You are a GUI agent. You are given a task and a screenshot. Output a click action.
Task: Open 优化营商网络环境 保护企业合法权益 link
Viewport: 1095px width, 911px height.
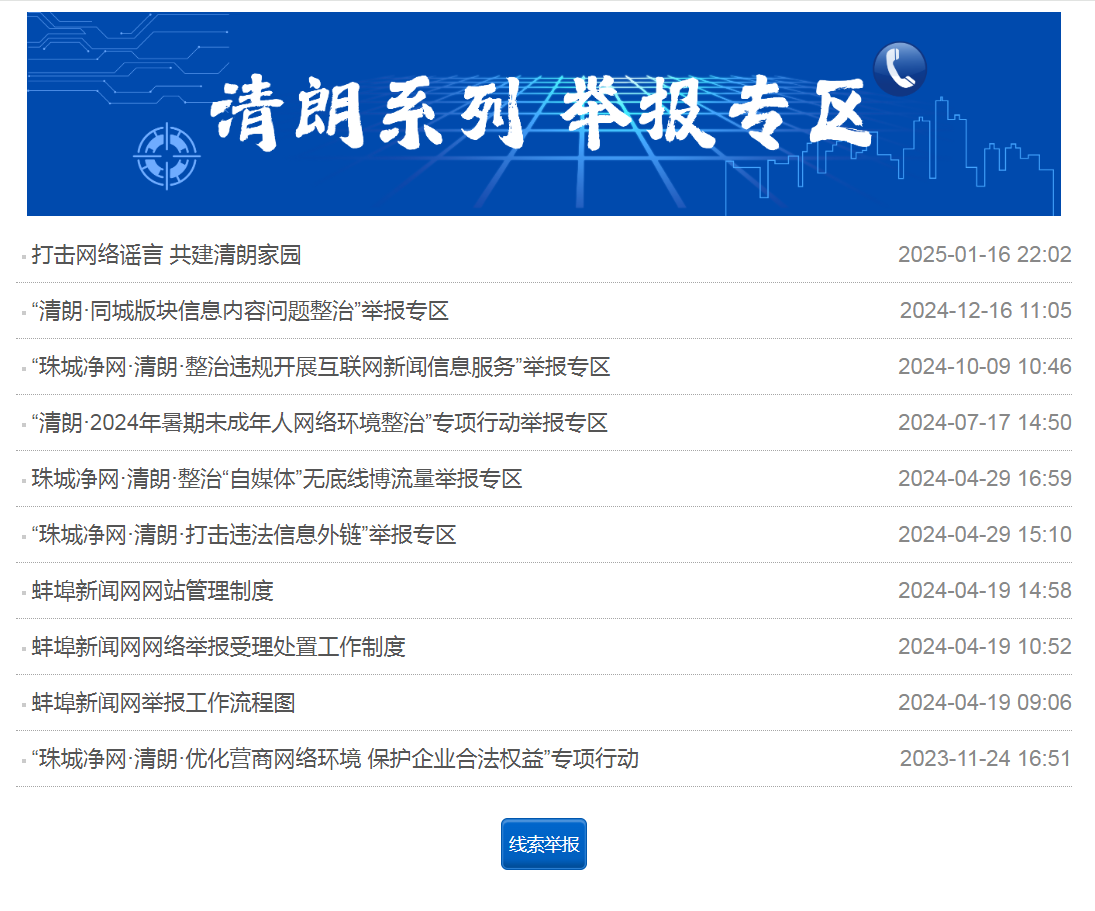[335, 759]
